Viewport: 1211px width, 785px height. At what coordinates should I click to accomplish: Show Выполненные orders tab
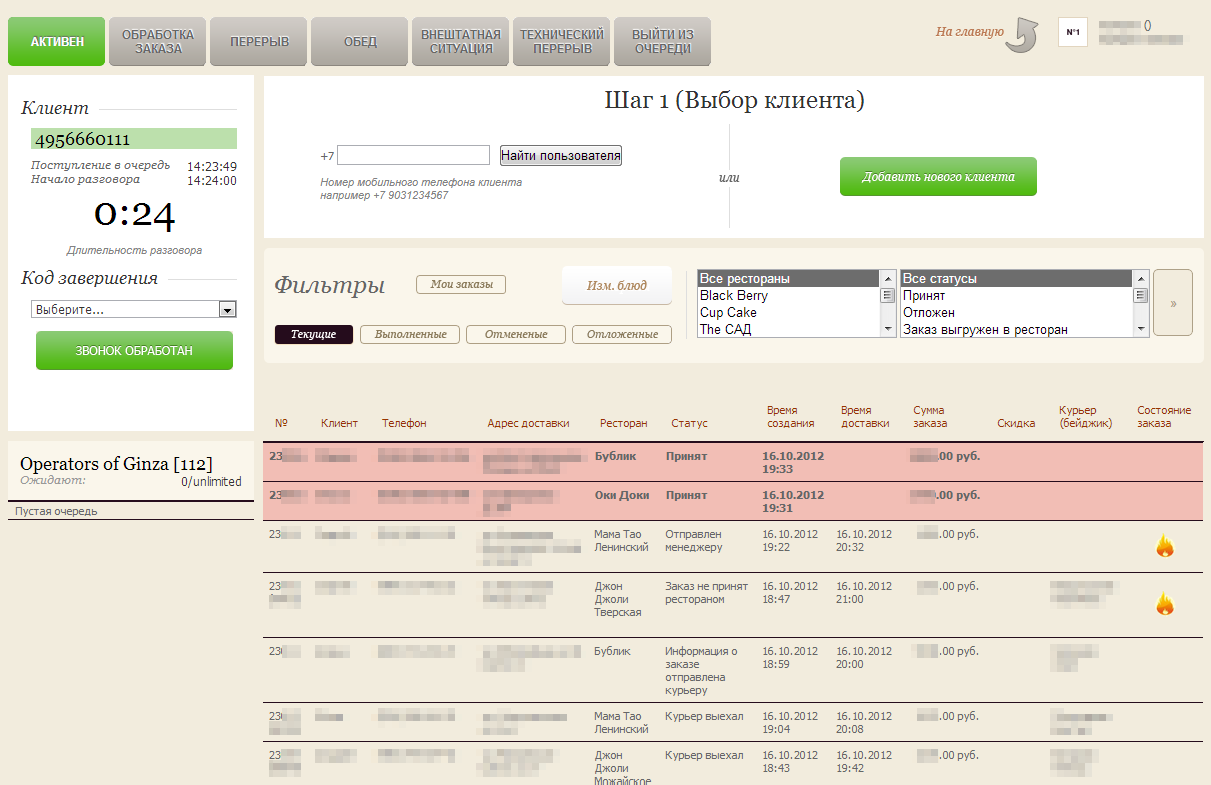tap(410, 334)
